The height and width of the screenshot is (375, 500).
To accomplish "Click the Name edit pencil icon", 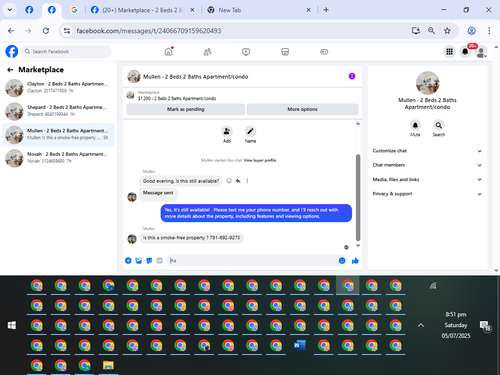I will click(250, 131).
